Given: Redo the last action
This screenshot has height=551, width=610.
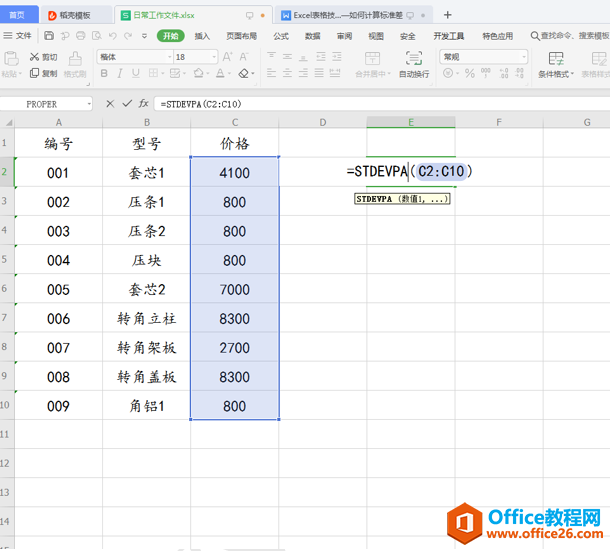Looking at the screenshot, I should [128, 36].
